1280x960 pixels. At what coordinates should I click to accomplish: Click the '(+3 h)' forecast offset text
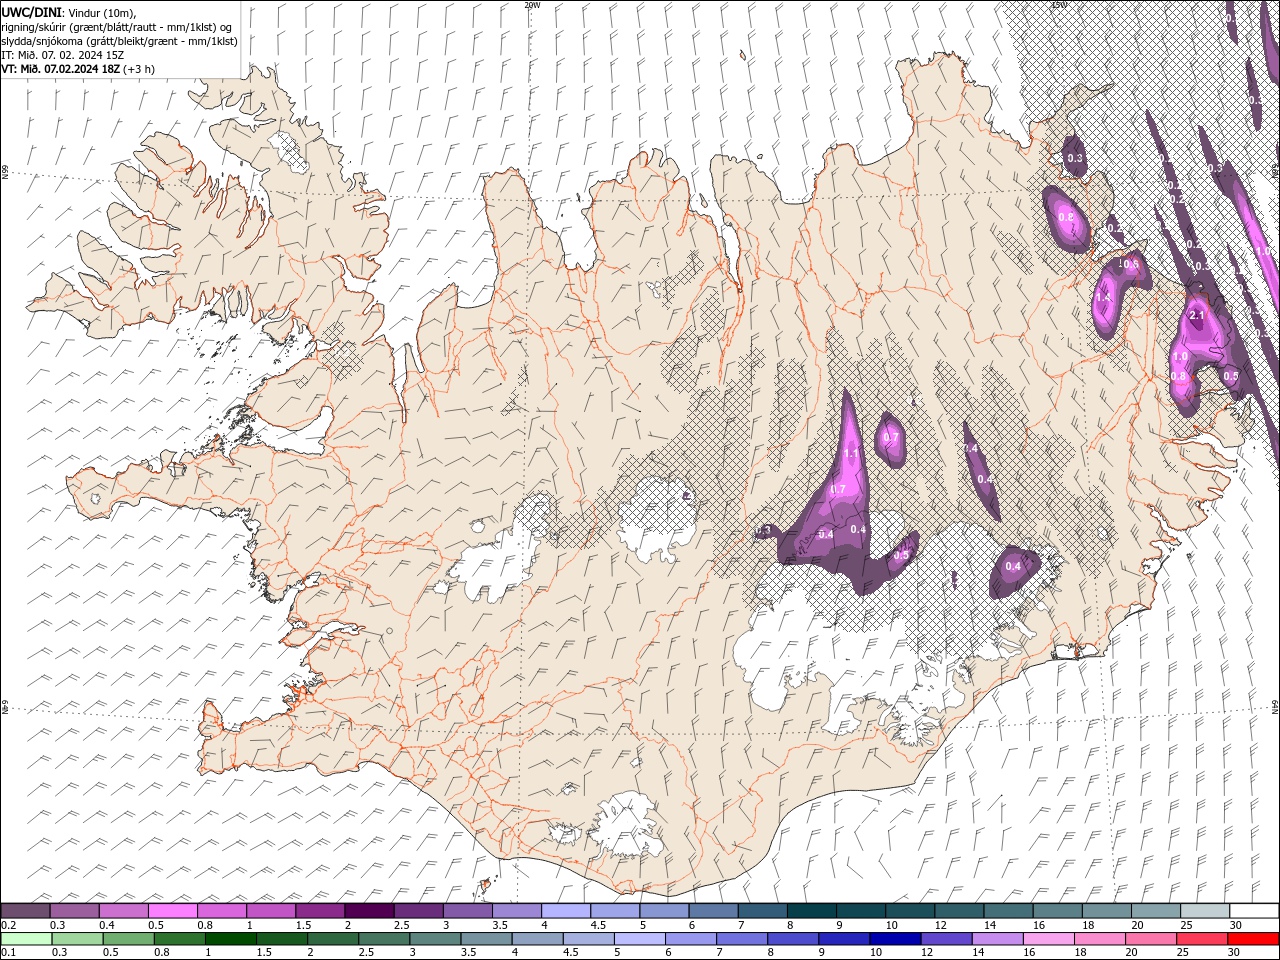[141, 69]
